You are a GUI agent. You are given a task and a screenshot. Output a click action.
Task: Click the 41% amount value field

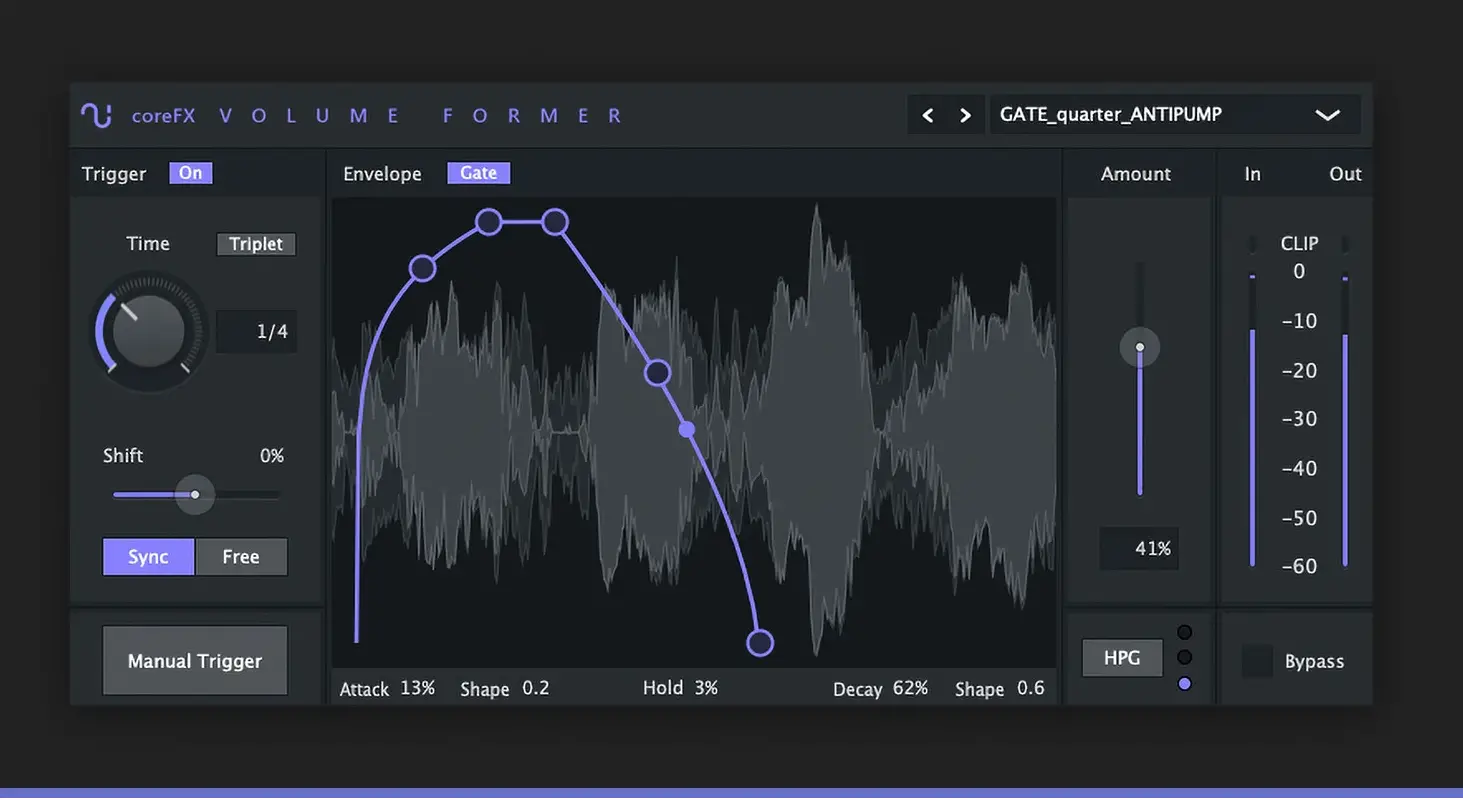coord(1139,548)
